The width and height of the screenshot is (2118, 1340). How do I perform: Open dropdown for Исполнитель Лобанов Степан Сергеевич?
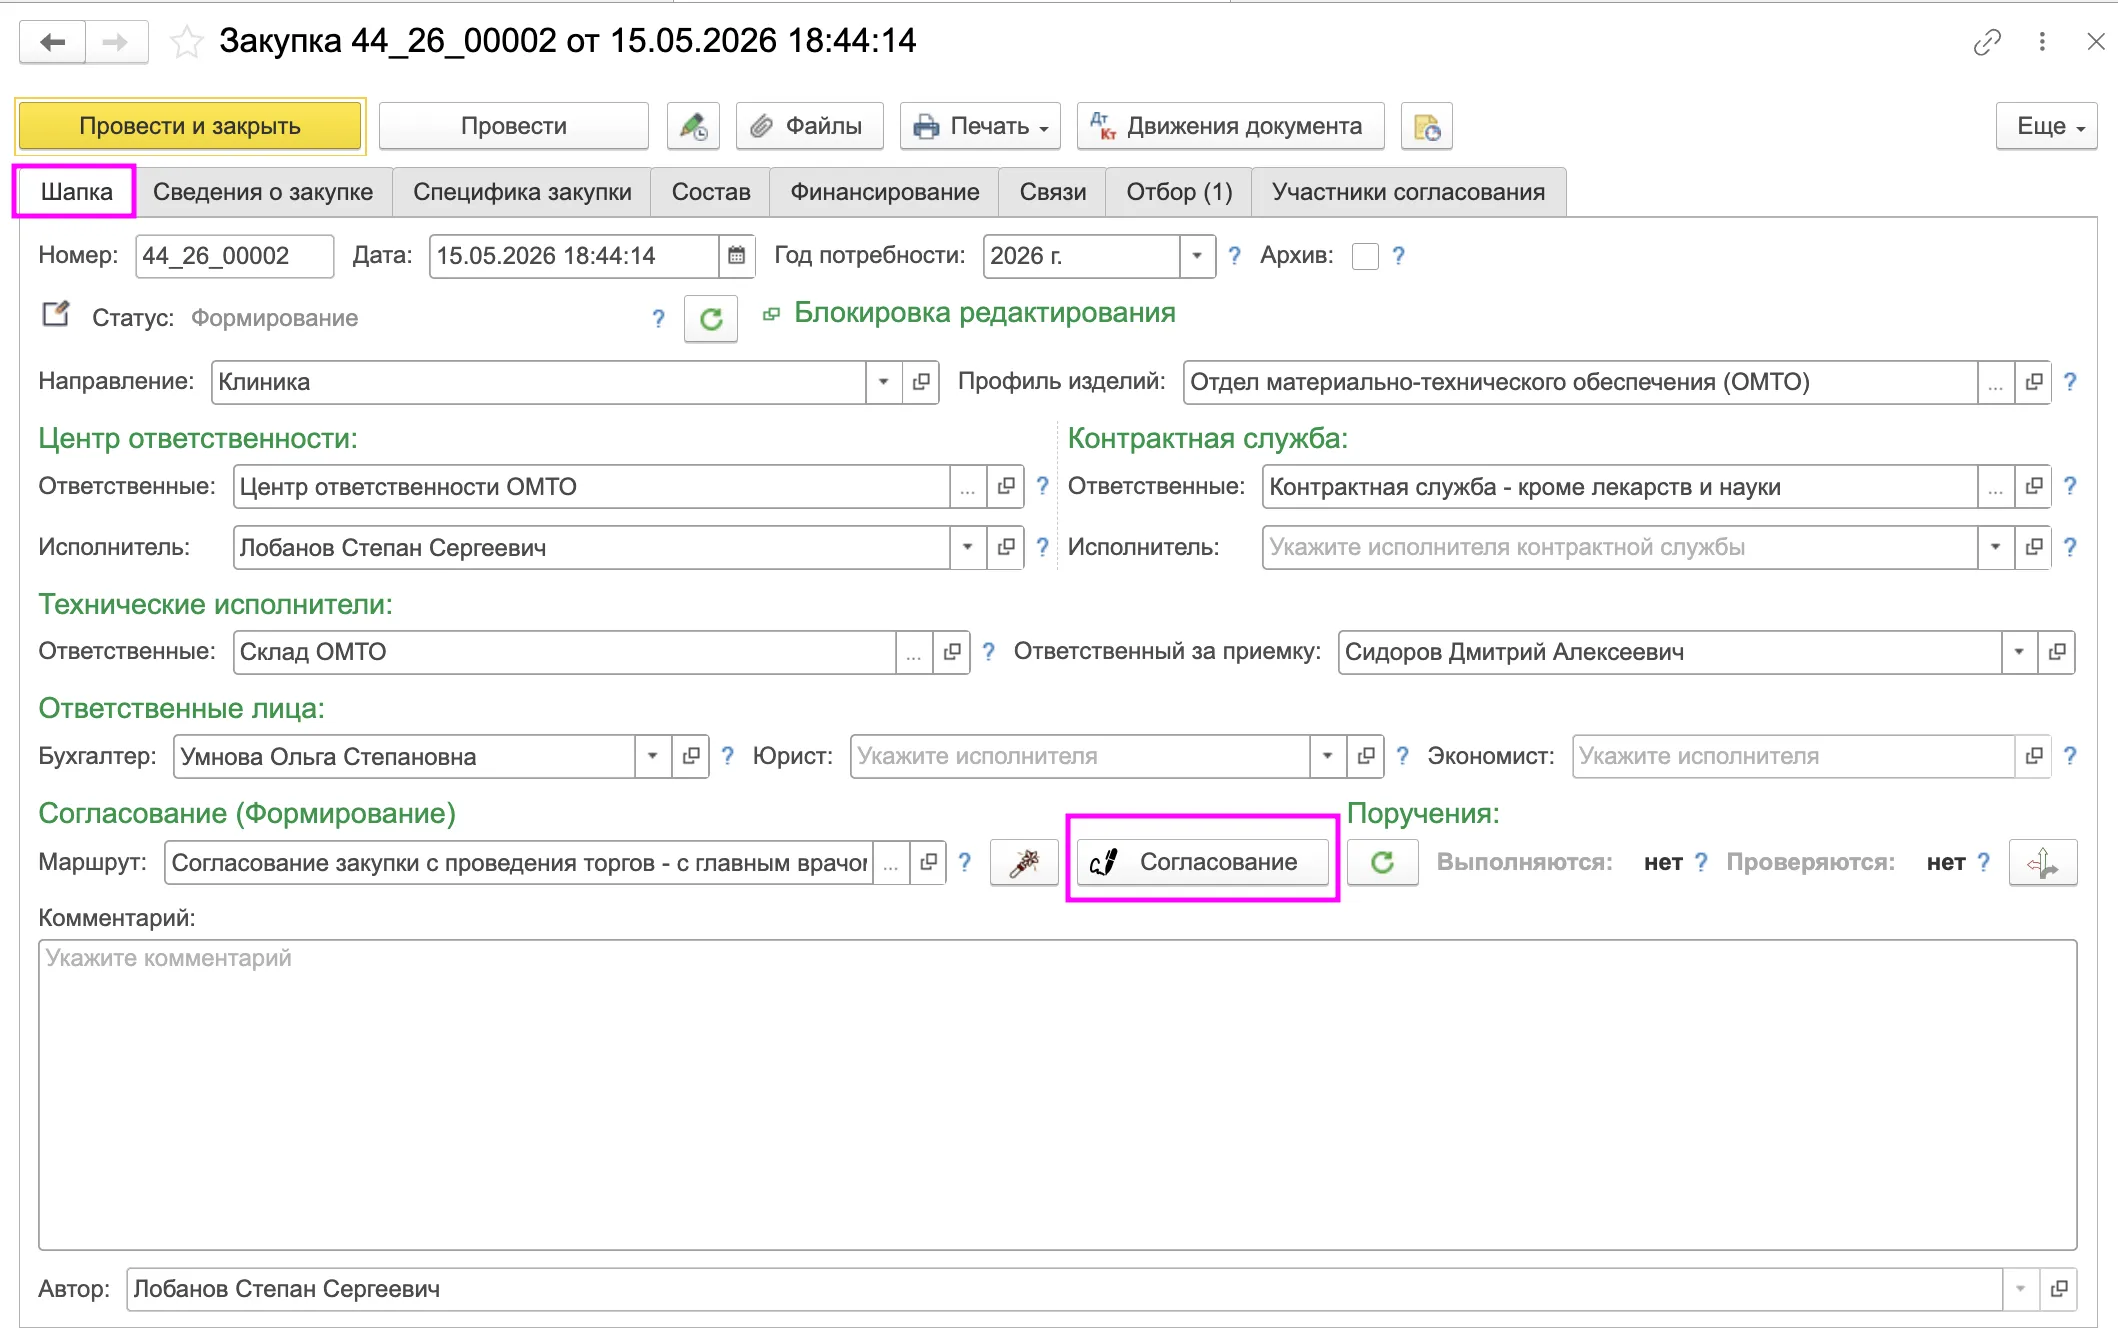[x=968, y=547]
